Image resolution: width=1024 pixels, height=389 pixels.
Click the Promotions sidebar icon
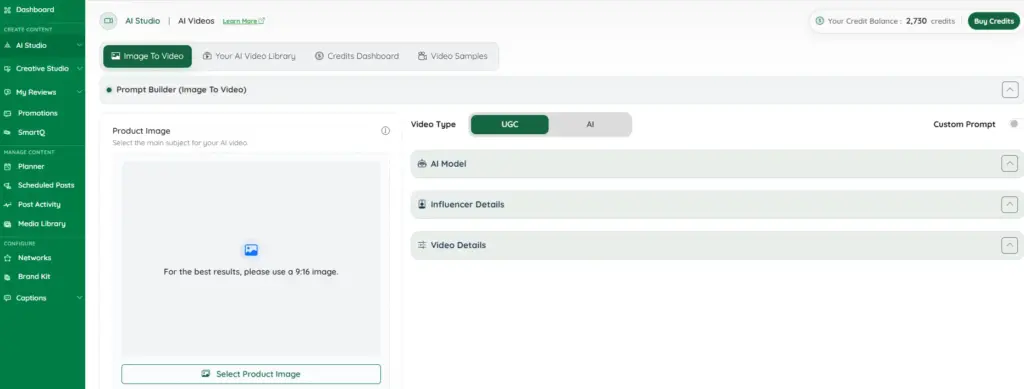click(x=7, y=113)
